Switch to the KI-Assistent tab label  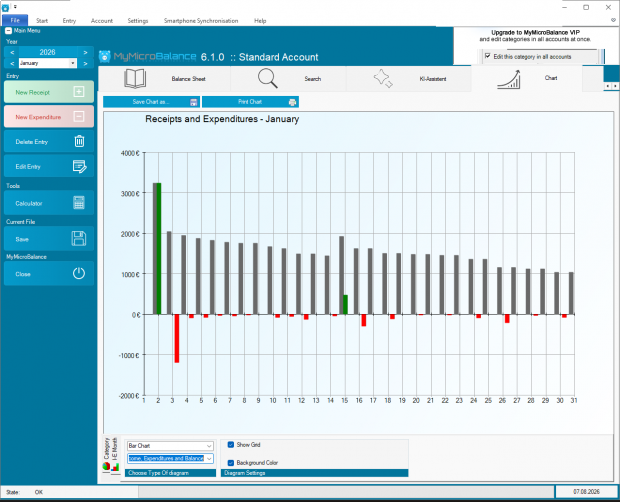[433, 79]
